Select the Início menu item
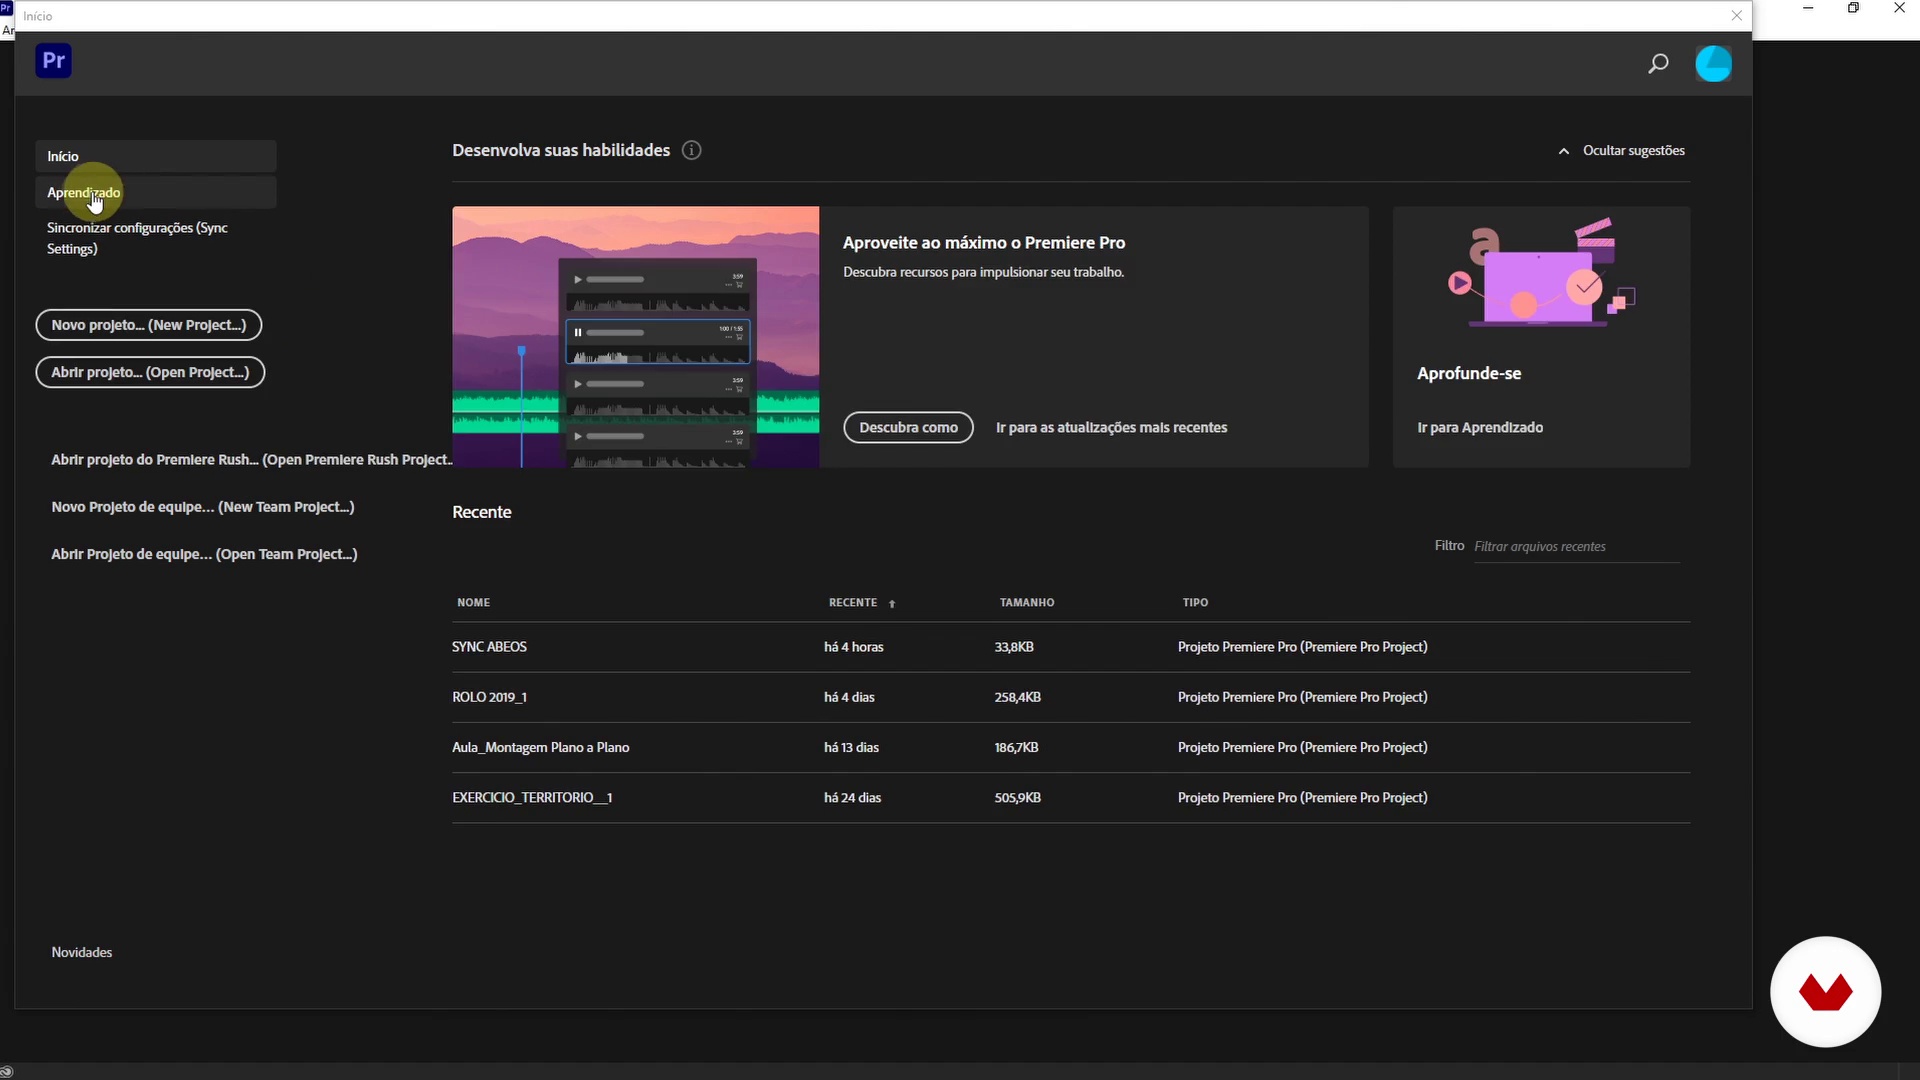Screen dimensions: 1920x1080 156,156
